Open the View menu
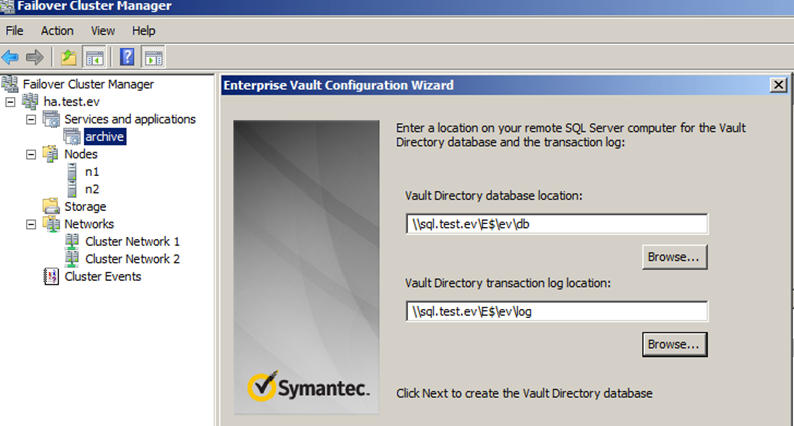 [103, 31]
